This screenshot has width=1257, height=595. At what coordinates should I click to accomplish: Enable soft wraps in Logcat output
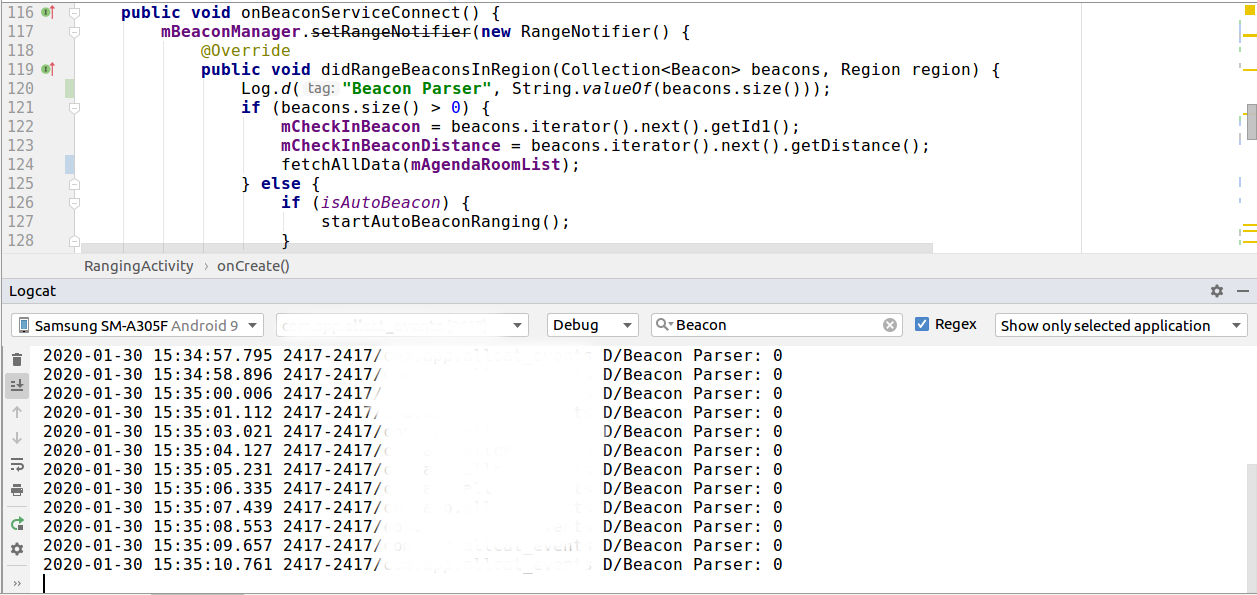pos(17,464)
